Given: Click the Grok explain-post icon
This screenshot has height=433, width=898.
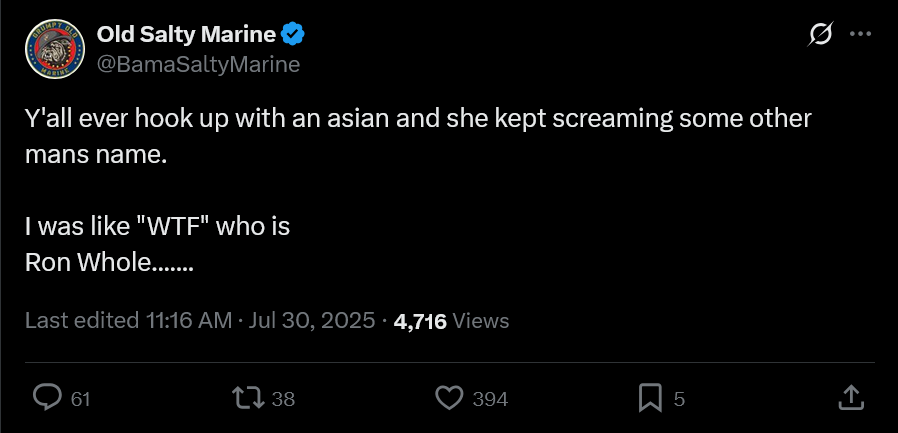Looking at the screenshot, I should tap(820, 34).
